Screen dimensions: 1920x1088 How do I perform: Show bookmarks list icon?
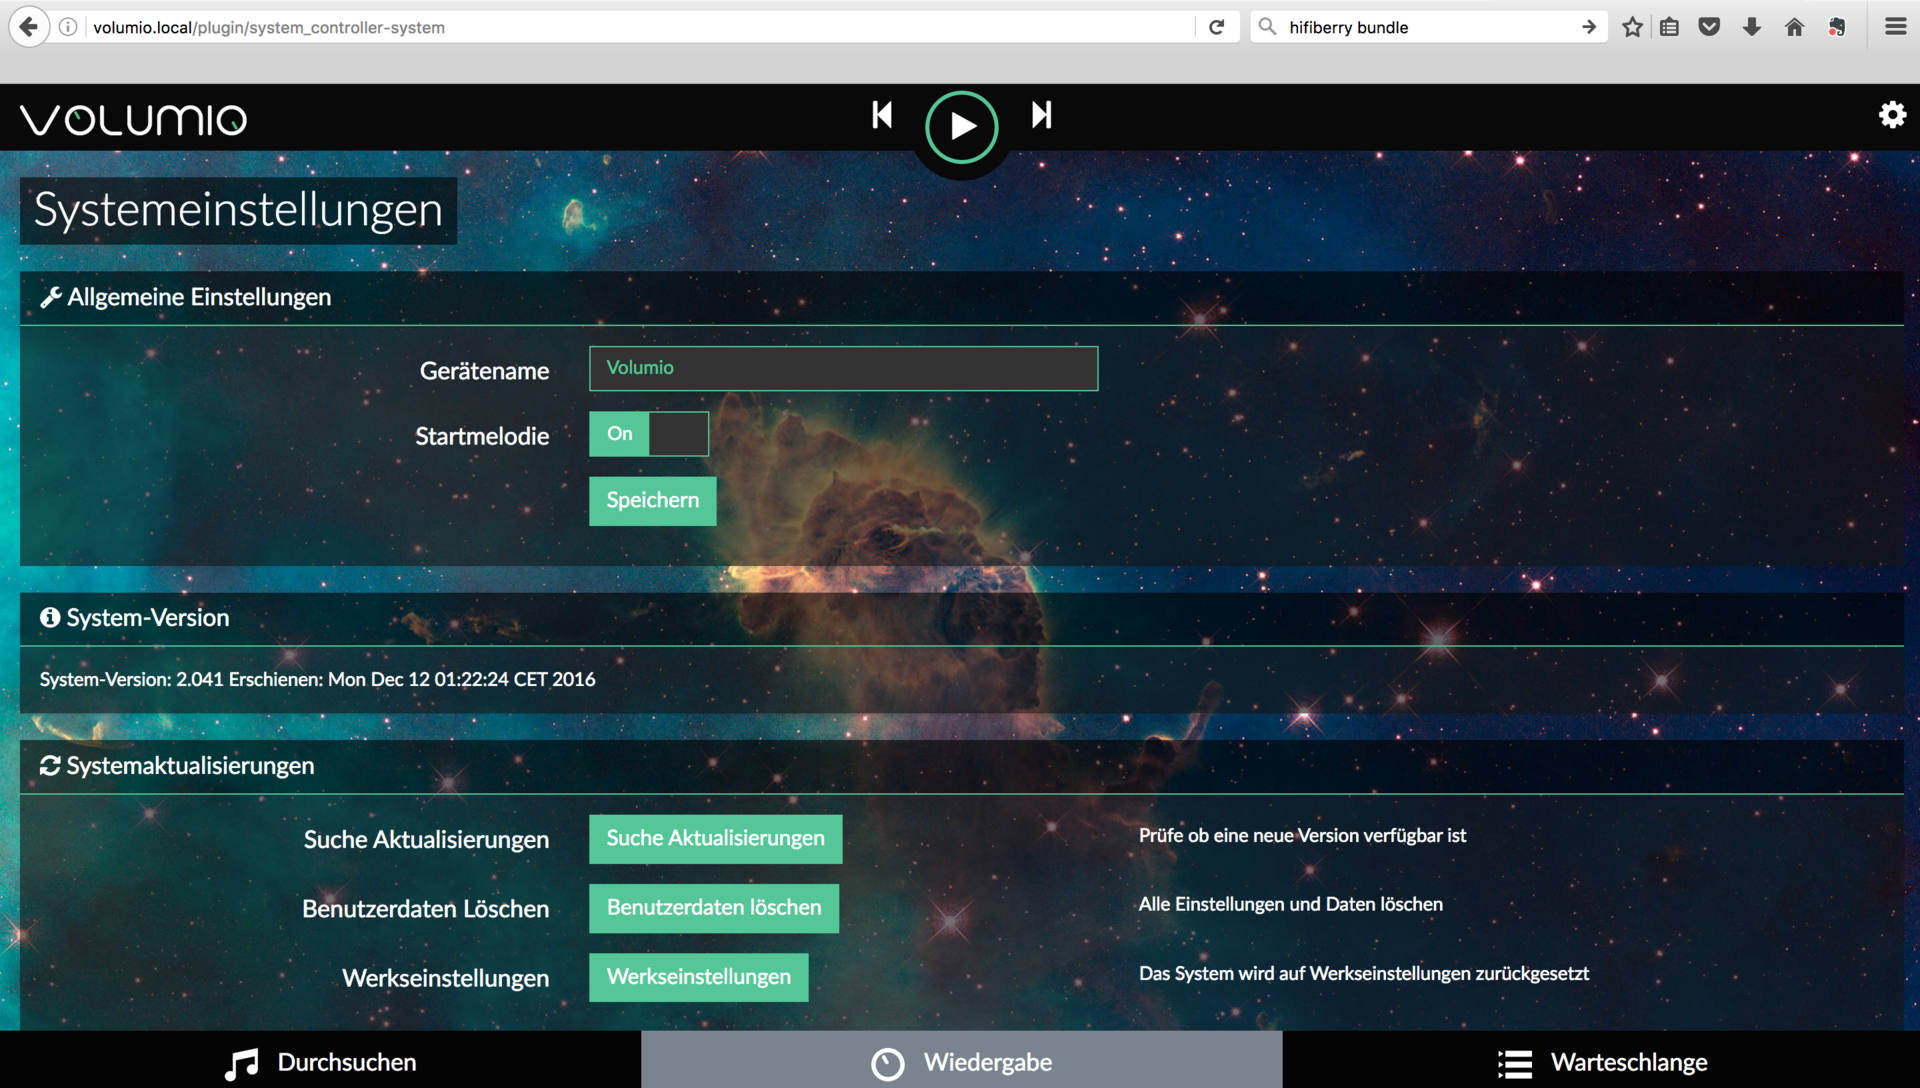[1669, 27]
